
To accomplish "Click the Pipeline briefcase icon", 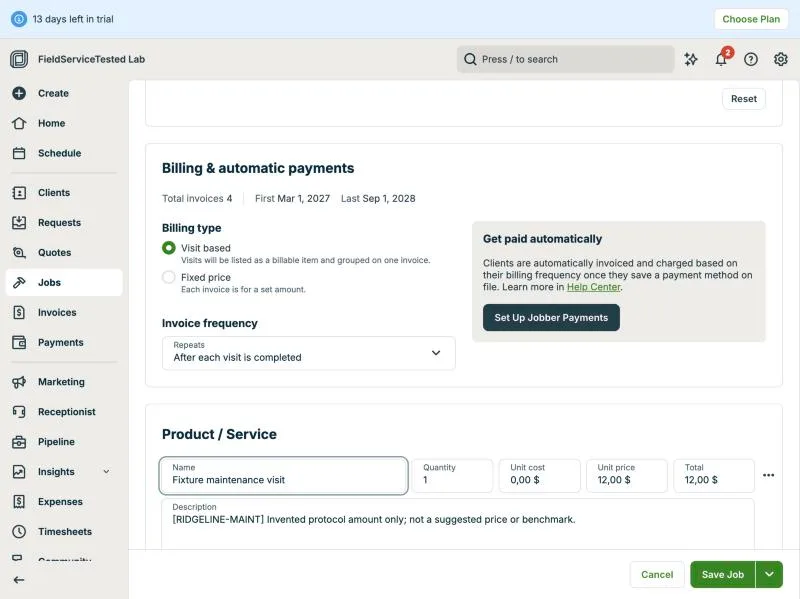I will point(19,442).
